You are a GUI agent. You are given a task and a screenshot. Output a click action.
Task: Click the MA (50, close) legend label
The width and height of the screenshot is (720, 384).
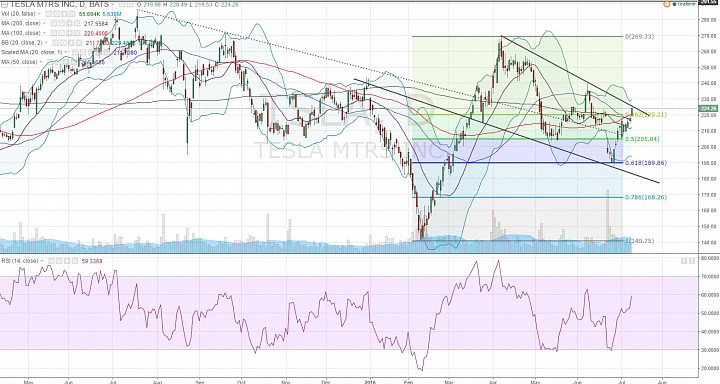tap(19, 62)
